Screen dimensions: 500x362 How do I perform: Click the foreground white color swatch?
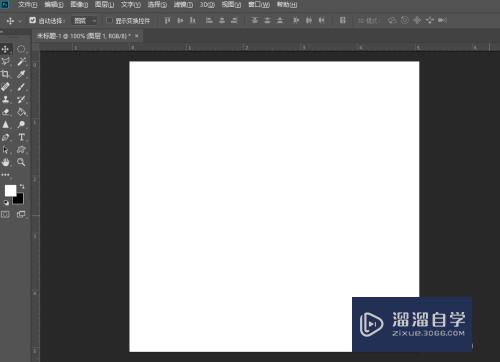coord(10,190)
